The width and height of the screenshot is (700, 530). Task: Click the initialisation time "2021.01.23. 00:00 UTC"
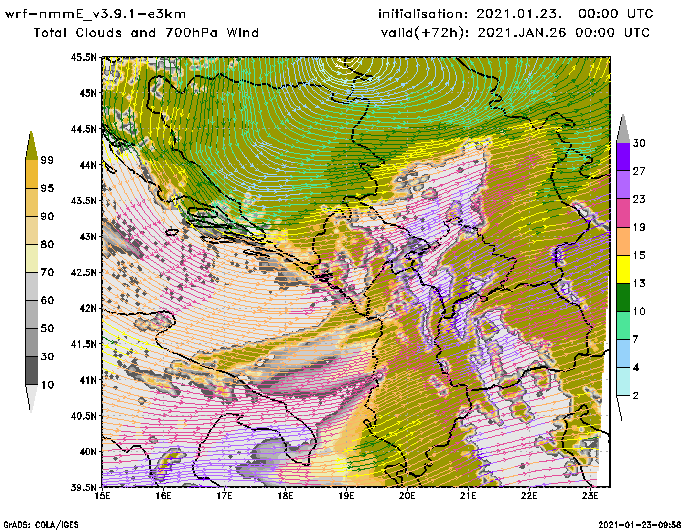click(x=565, y=14)
